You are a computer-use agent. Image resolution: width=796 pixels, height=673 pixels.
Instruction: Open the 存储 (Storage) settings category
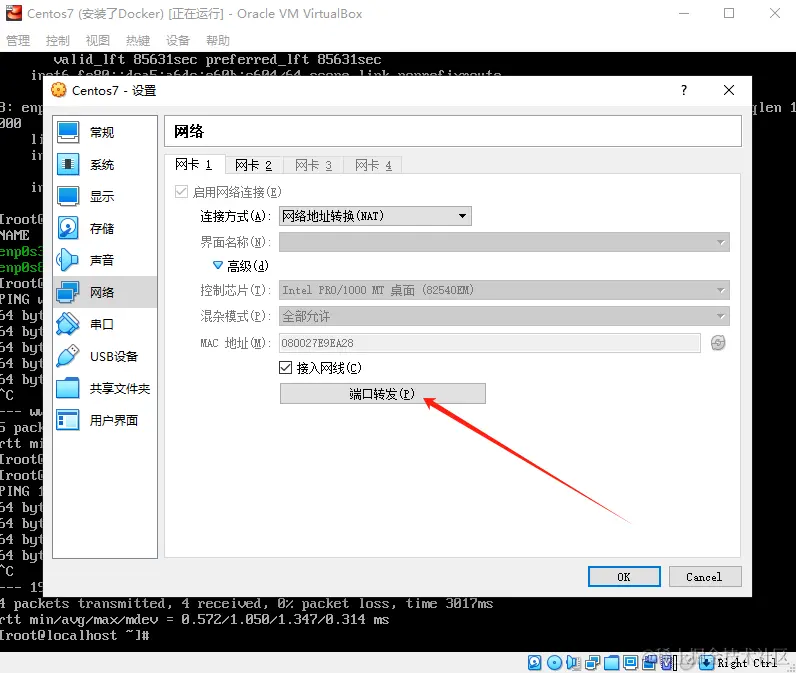(x=105, y=228)
